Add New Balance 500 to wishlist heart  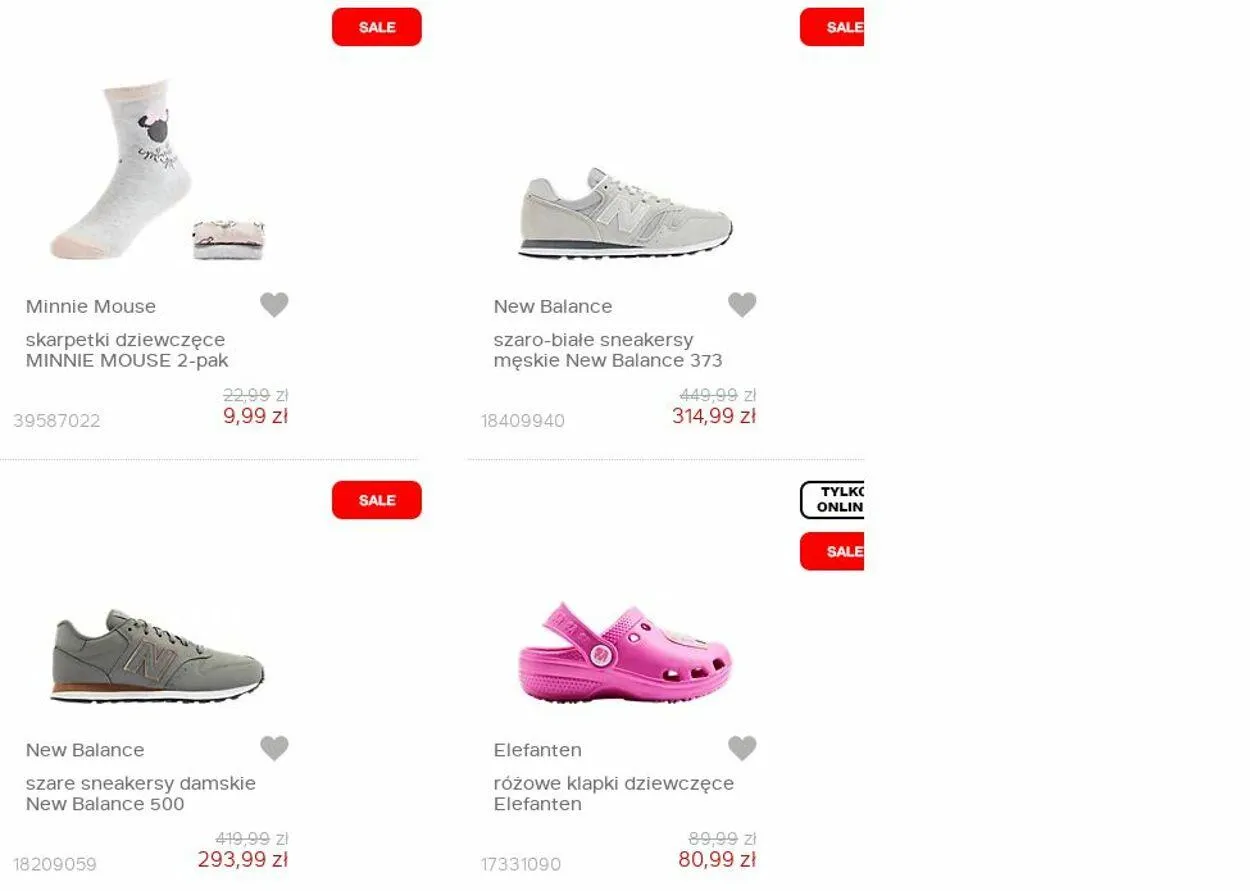coord(274,748)
